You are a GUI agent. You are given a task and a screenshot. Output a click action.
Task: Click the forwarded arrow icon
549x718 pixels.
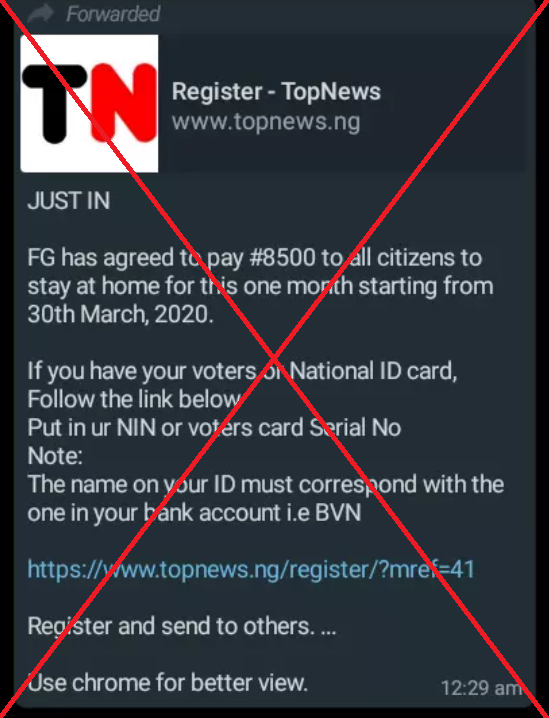coord(40,13)
